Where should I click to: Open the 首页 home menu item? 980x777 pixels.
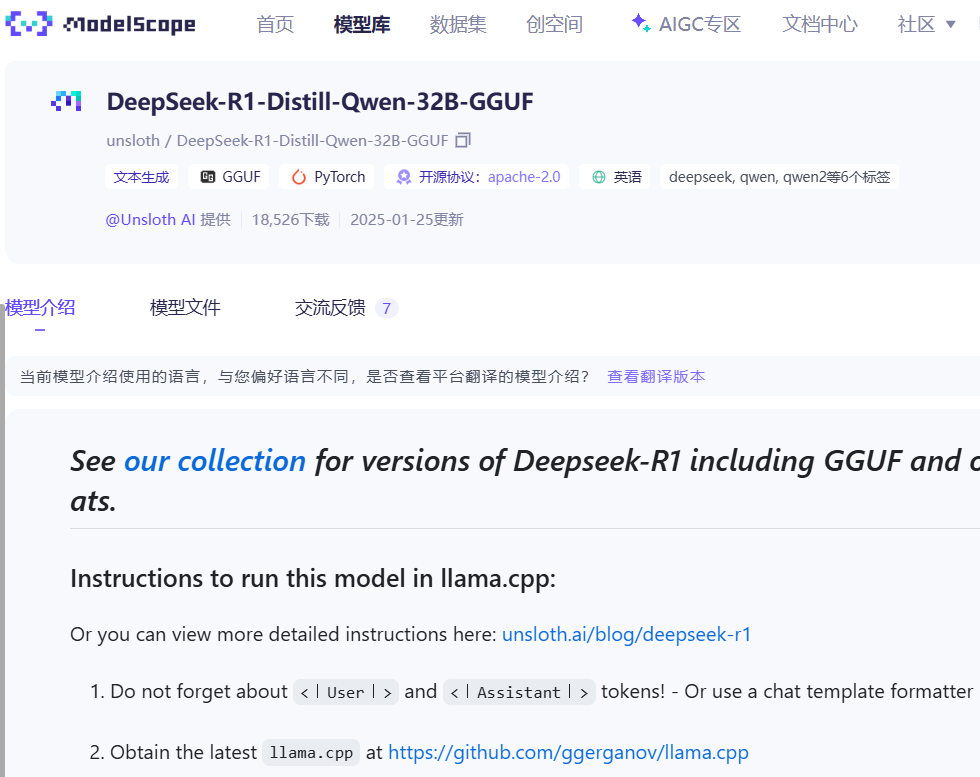pyautogui.click(x=275, y=24)
